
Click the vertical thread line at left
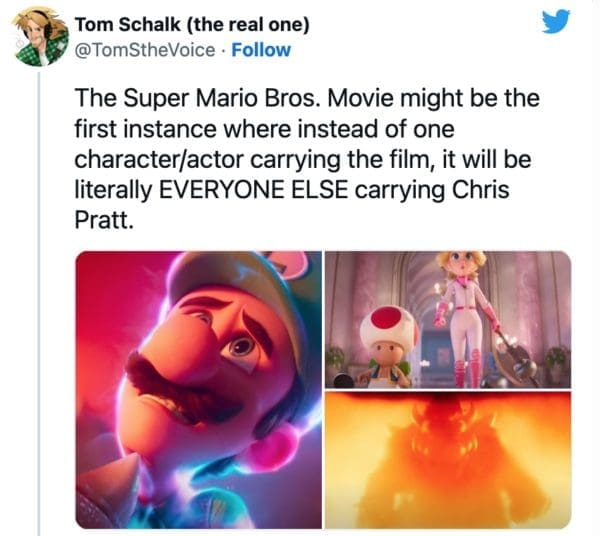pyautogui.click(x=40, y=300)
